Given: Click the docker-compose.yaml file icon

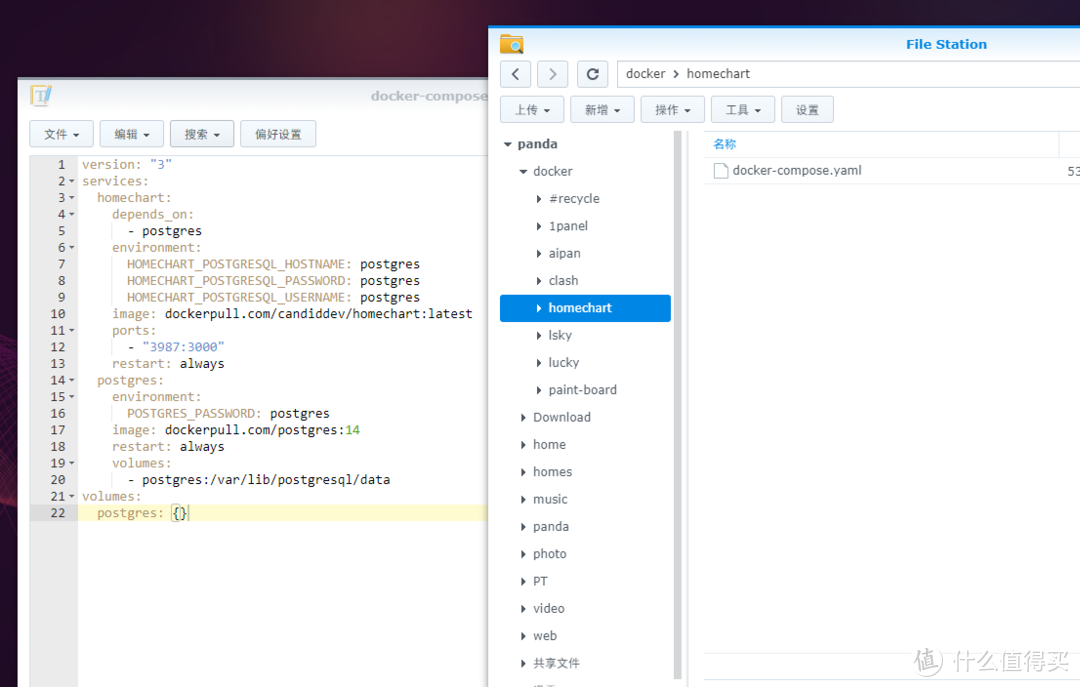Looking at the screenshot, I should point(720,171).
